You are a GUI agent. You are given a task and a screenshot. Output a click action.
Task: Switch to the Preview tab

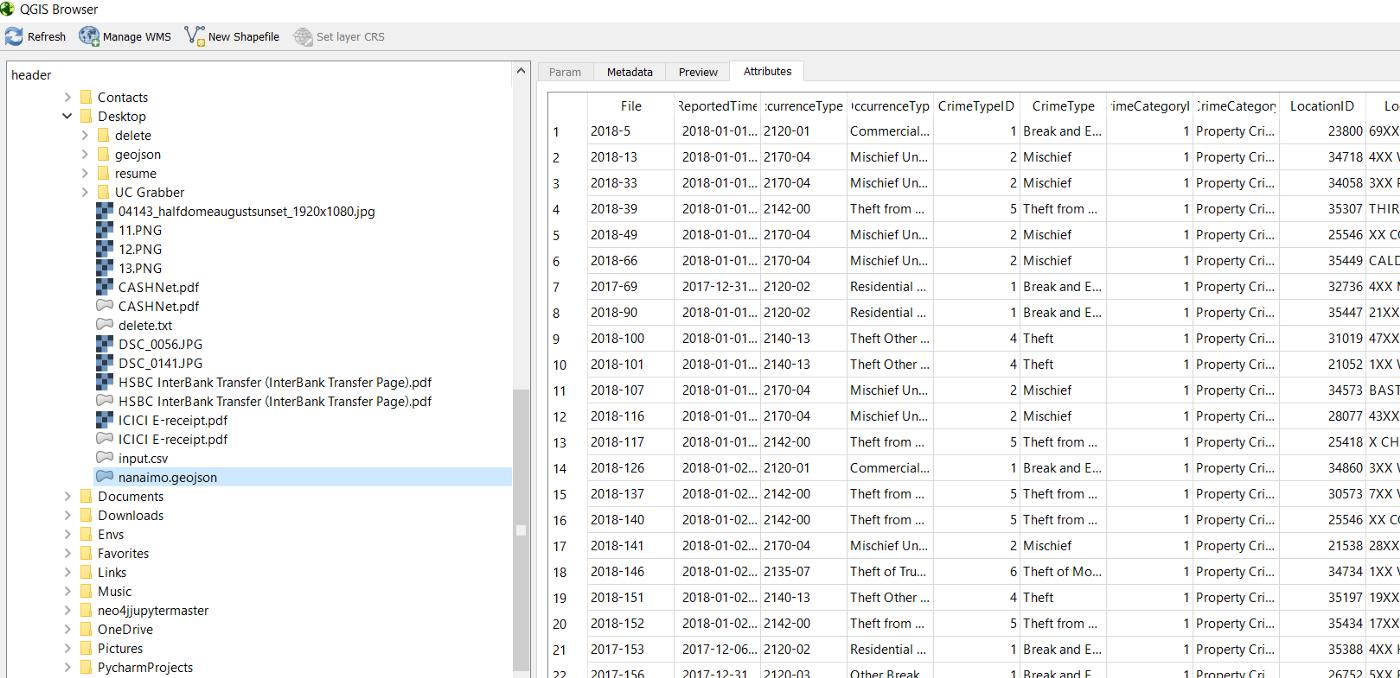pyautogui.click(x=697, y=71)
